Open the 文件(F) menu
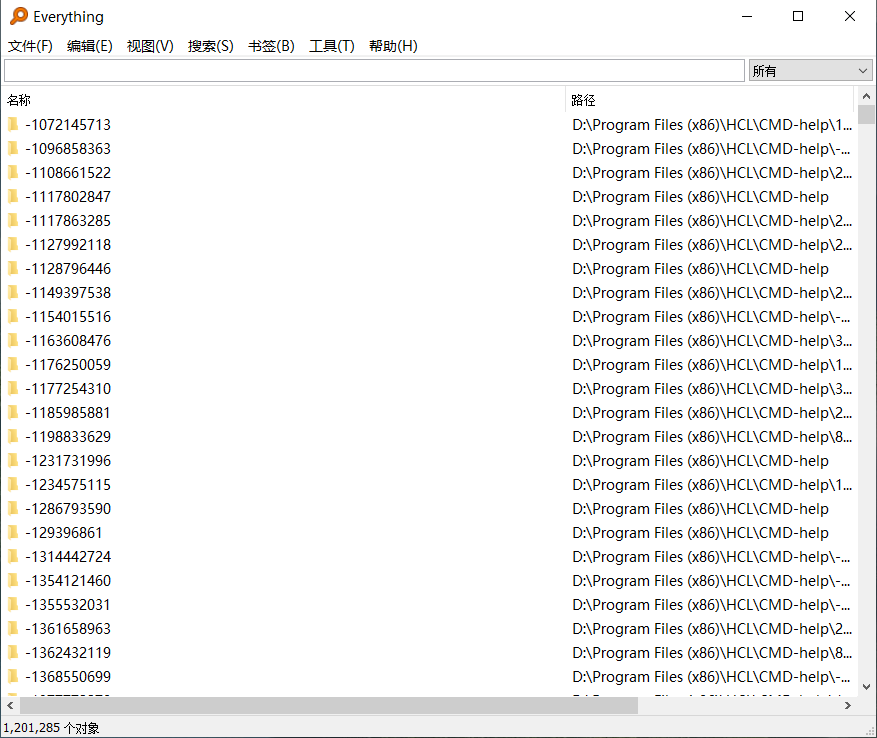The width and height of the screenshot is (877, 738). (30, 46)
